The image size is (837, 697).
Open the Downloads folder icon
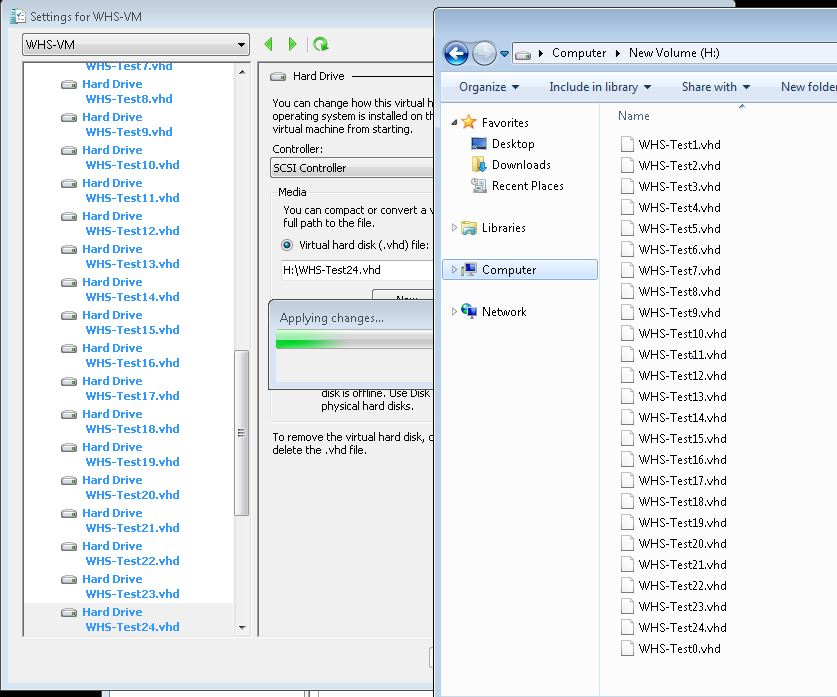pos(479,165)
